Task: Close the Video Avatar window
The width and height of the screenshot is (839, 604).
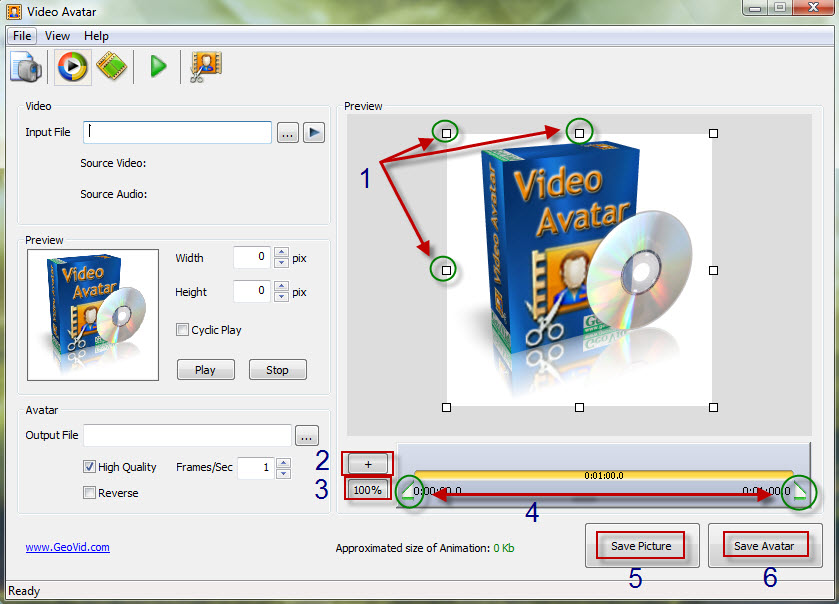Action: click(x=813, y=7)
